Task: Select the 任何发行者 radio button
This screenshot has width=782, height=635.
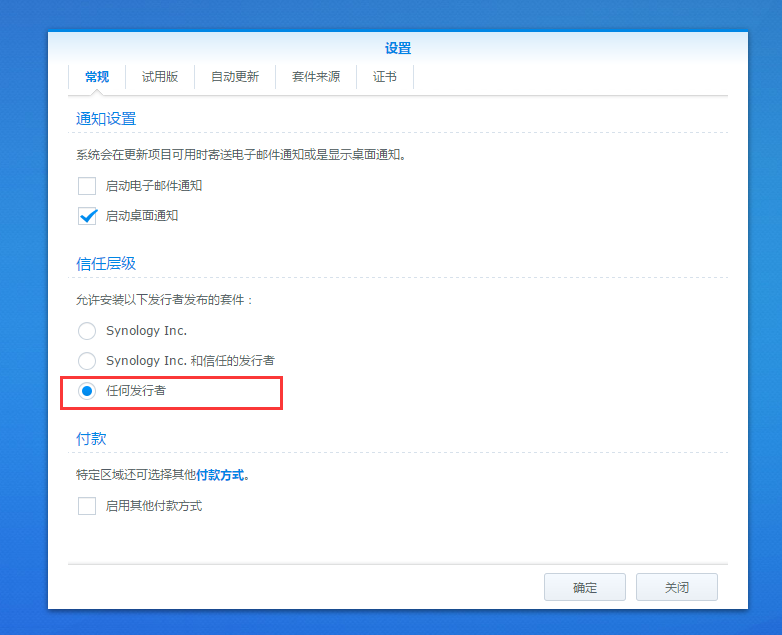Action: 87,391
